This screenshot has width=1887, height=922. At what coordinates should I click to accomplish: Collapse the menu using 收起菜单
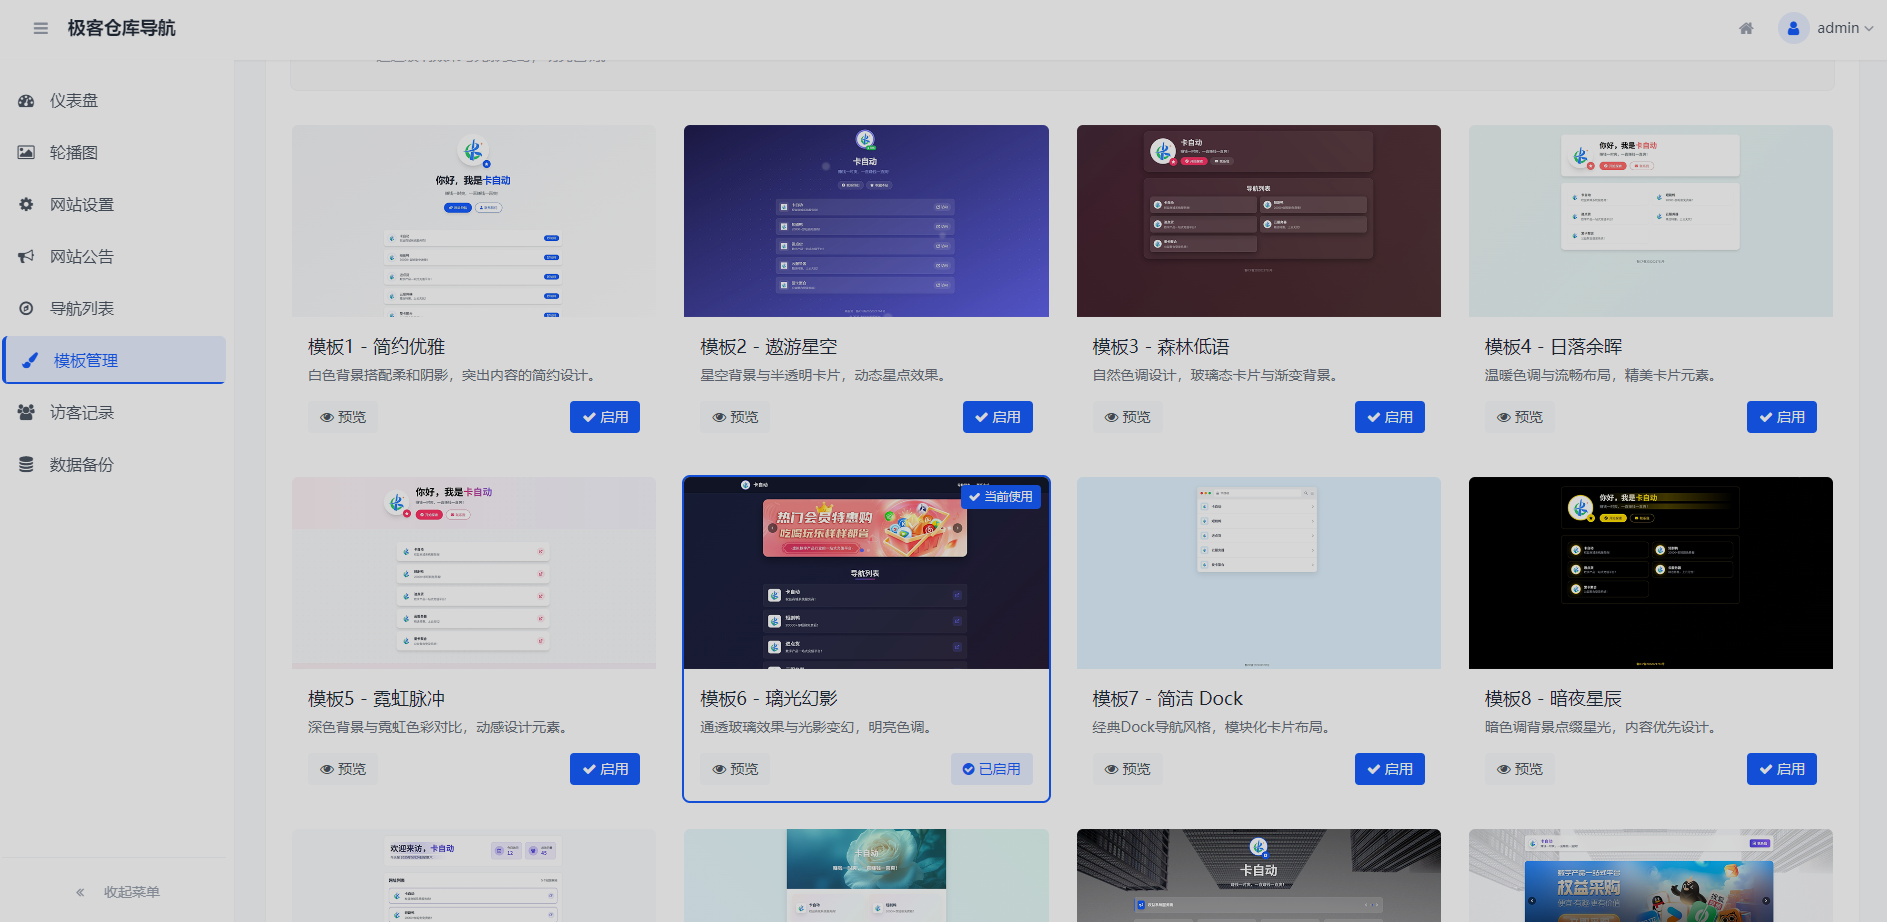pos(119,891)
